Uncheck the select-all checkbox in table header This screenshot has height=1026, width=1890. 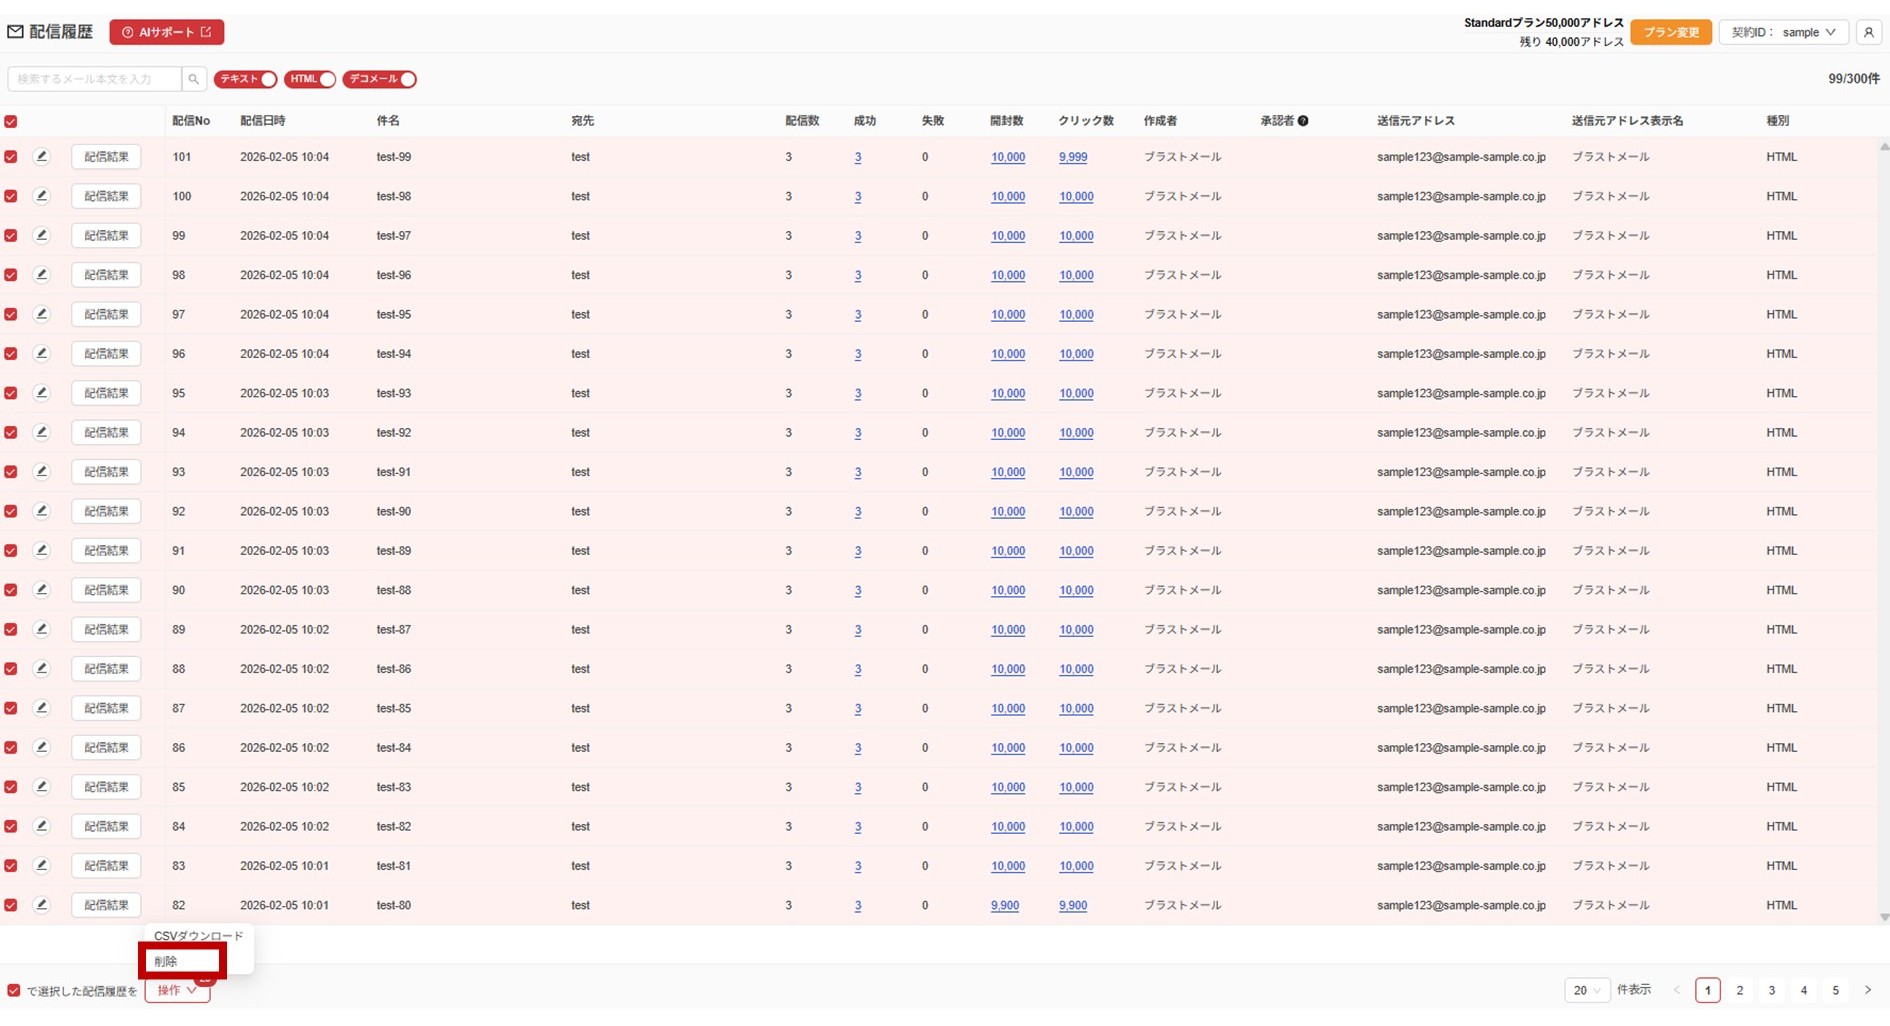11,121
